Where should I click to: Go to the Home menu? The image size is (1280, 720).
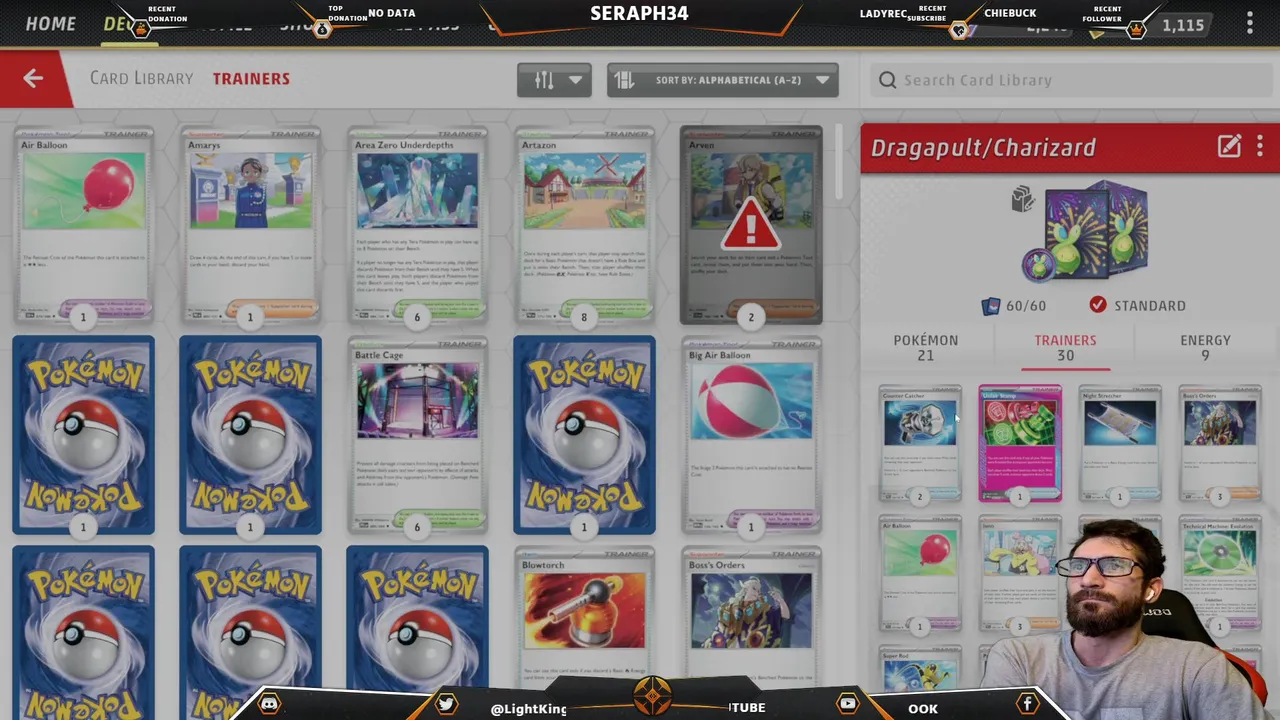point(50,23)
